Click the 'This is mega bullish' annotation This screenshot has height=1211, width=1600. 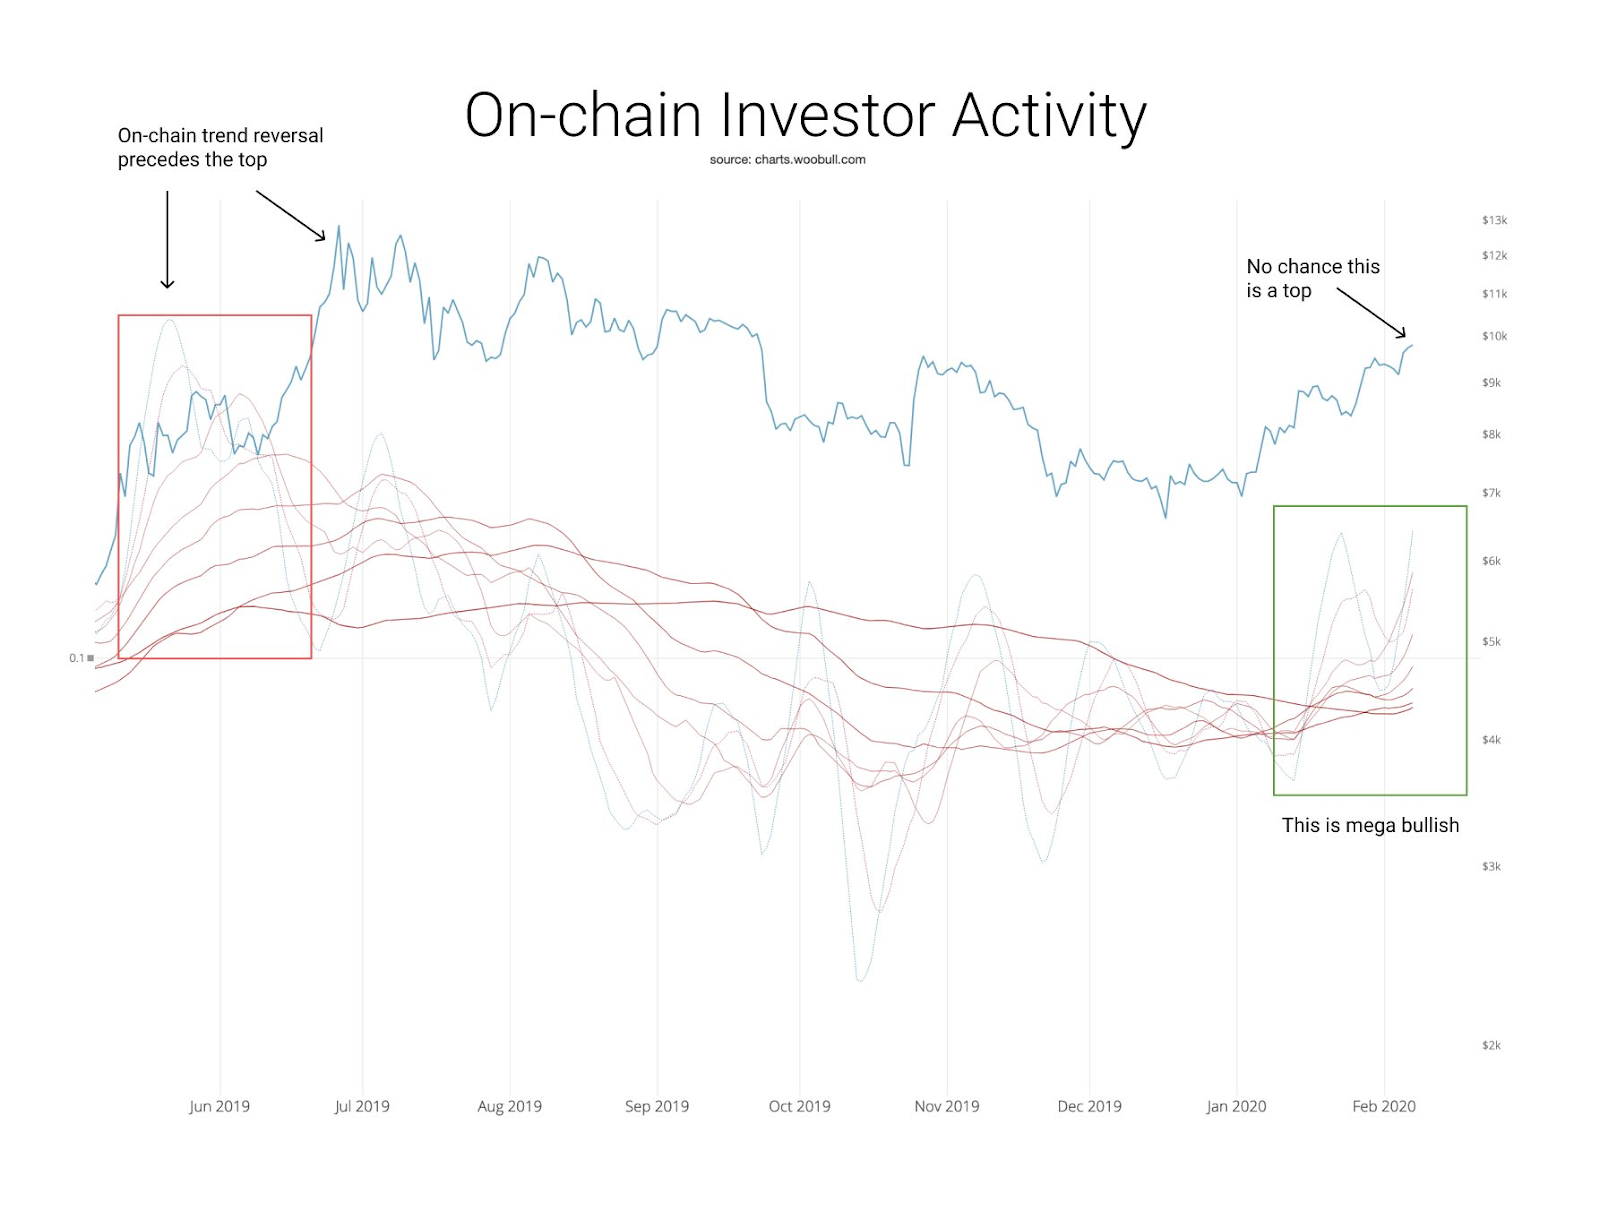[x=1370, y=825]
